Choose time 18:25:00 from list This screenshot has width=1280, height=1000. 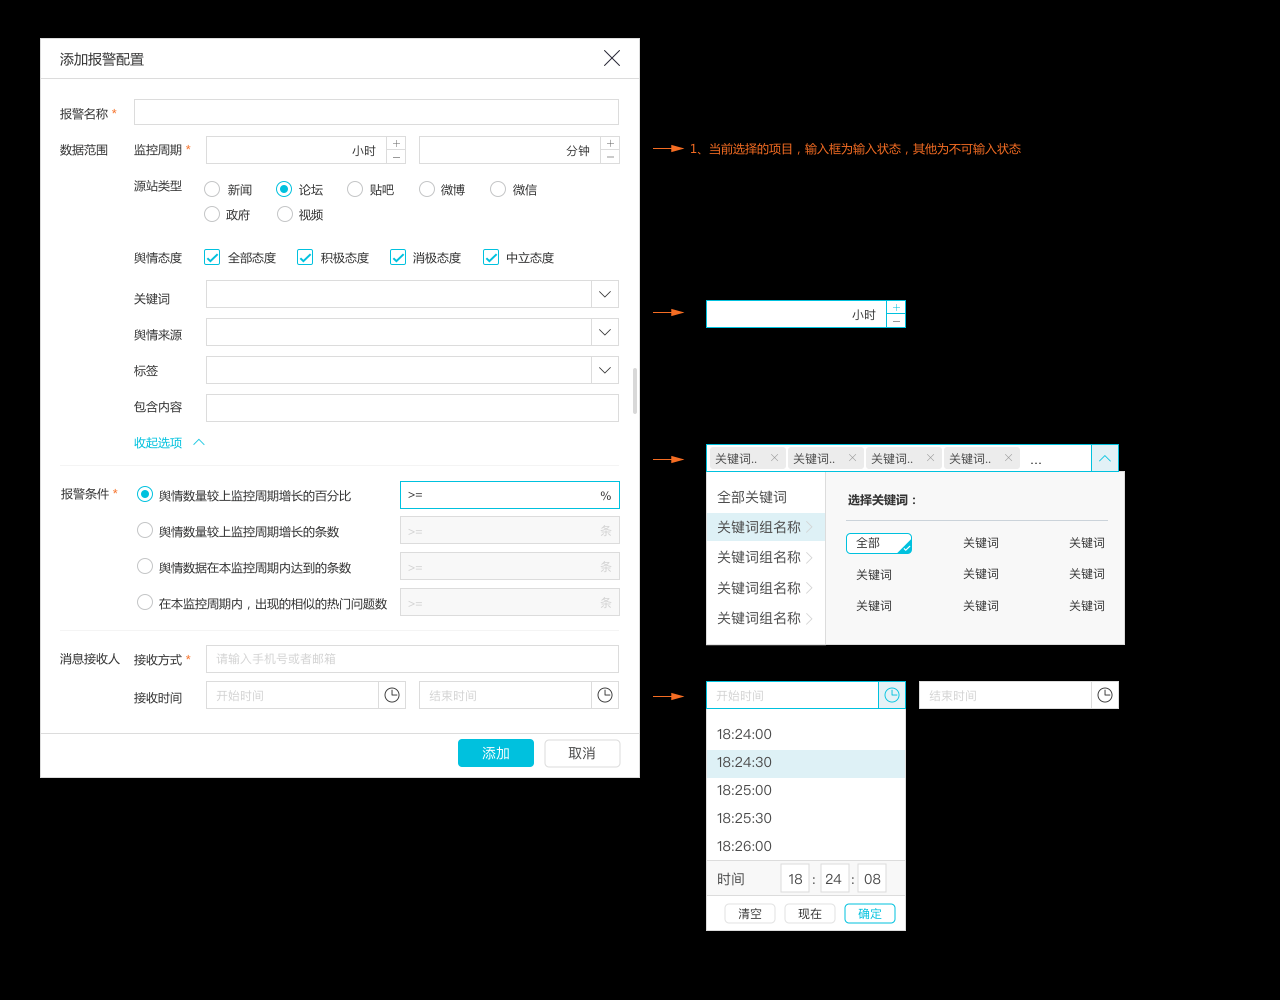tap(806, 790)
